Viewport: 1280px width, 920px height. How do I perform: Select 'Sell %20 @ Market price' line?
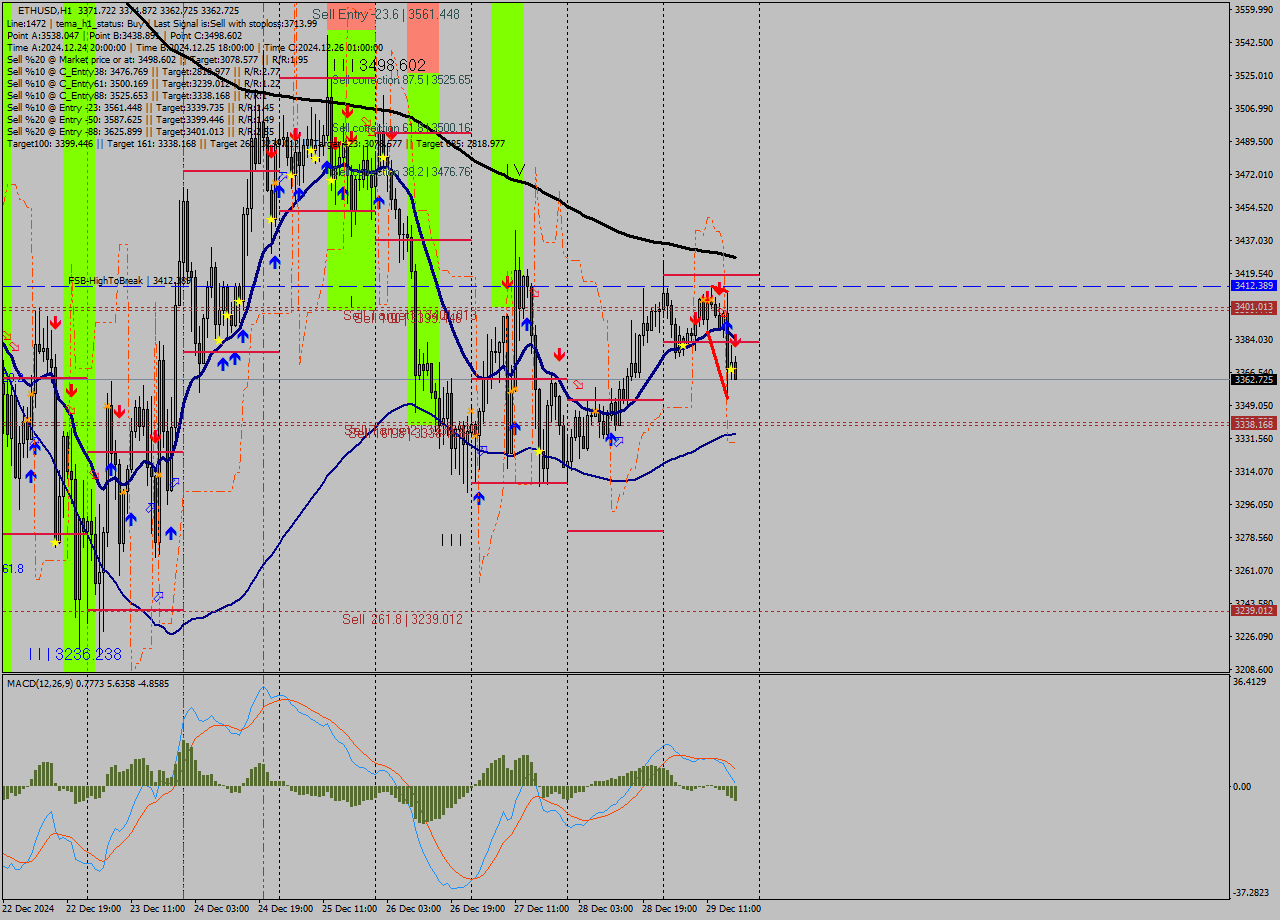coord(157,59)
